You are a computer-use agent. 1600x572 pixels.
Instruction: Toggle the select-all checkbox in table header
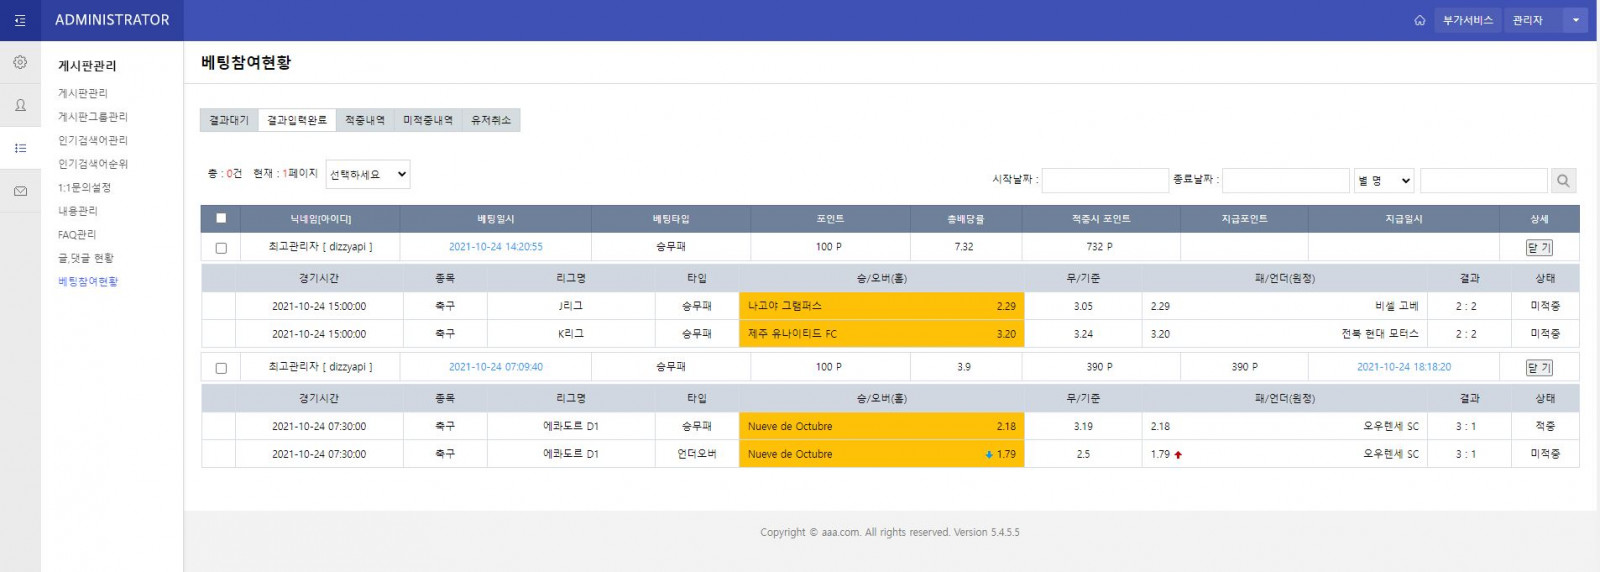tap(221, 218)
